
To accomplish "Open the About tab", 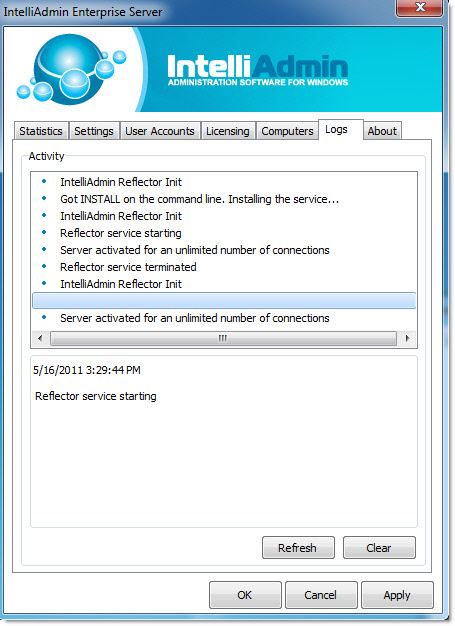I will [382, 131].
